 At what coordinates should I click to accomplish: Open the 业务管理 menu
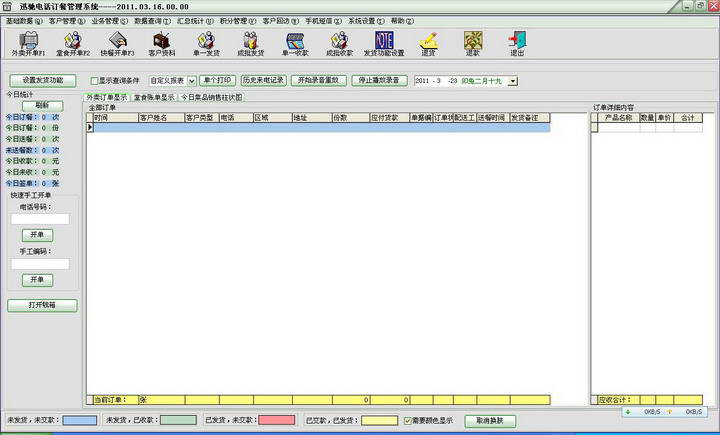[x=109, y=21]
